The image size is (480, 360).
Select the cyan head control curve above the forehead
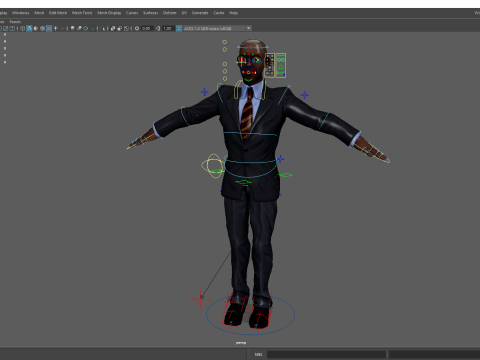(252, 47)
